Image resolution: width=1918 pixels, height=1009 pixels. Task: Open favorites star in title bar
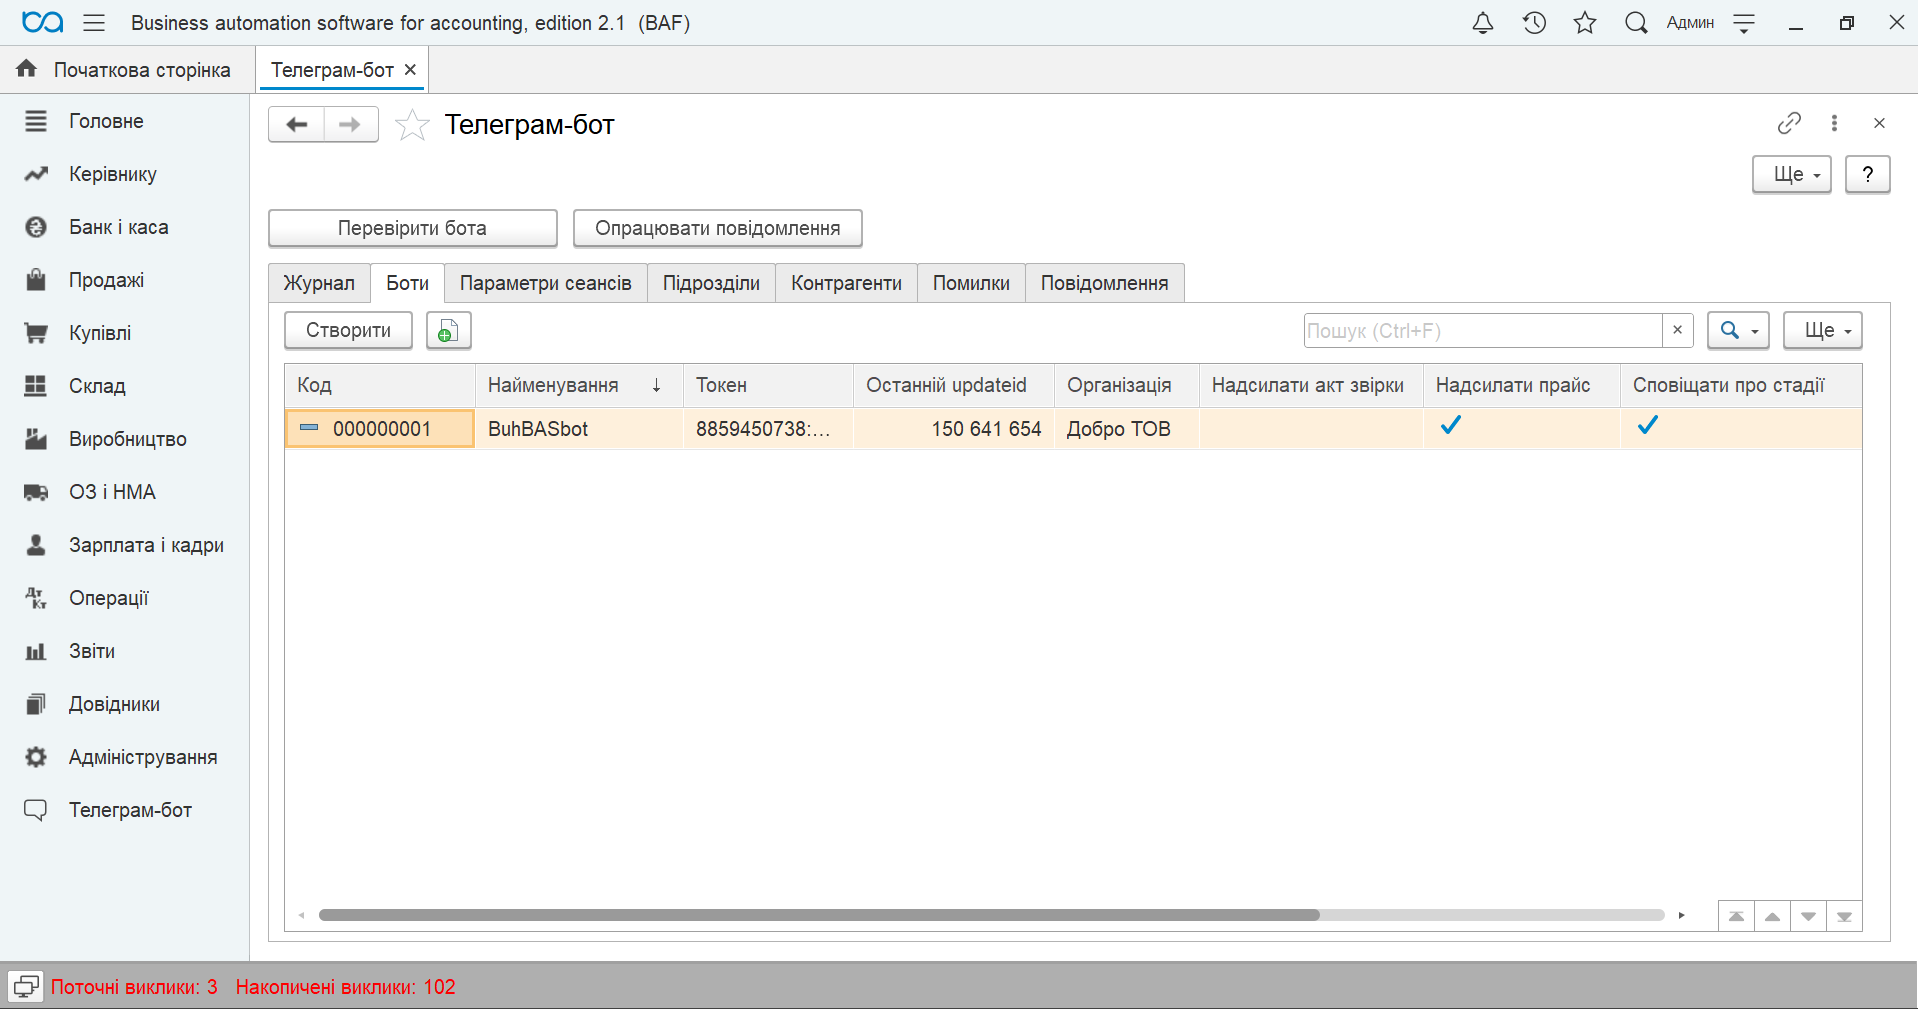pos(1585,22)
